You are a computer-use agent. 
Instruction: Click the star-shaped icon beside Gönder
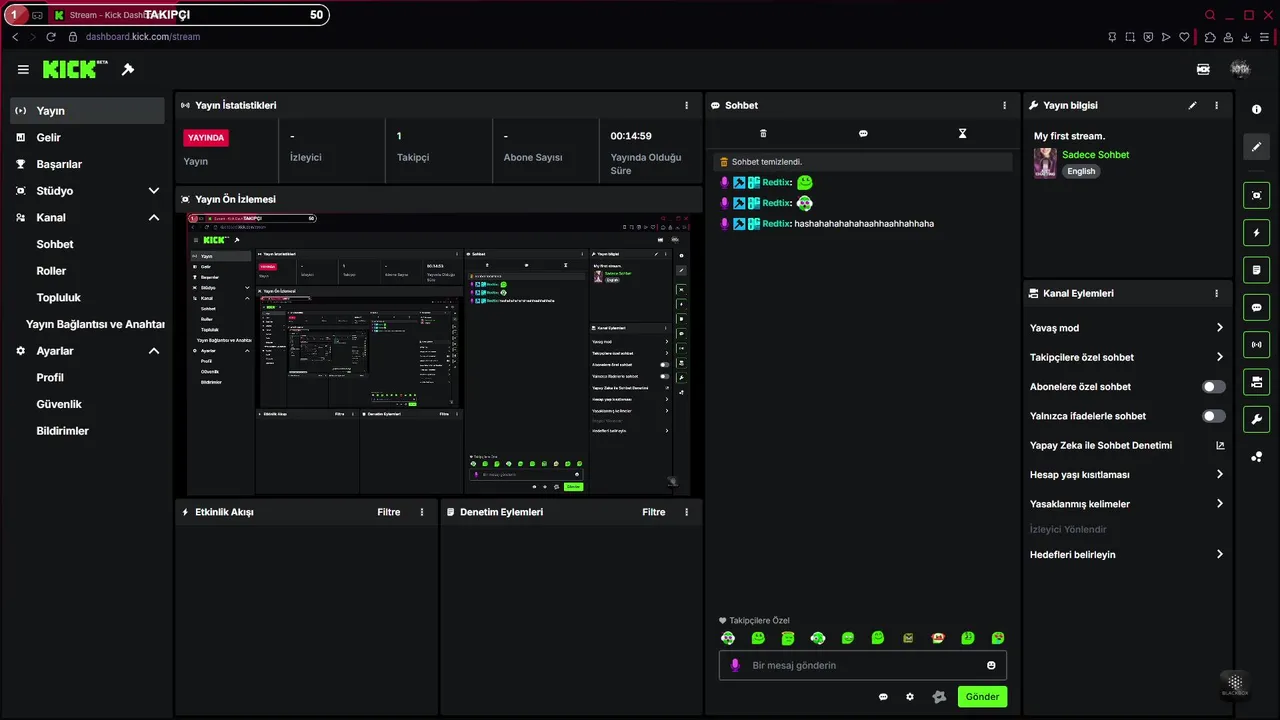click(x=939, y=697)
